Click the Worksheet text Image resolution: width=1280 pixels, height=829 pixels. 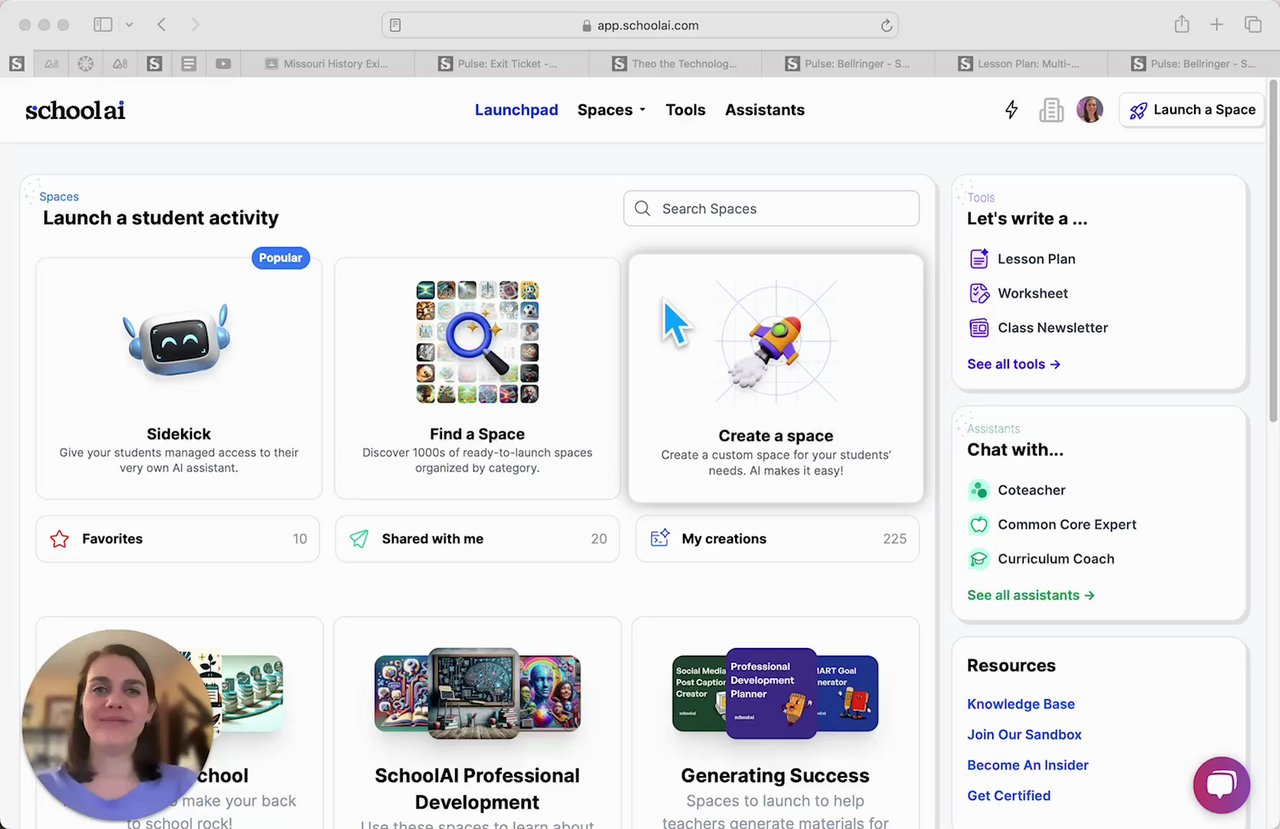point(1033,293)
